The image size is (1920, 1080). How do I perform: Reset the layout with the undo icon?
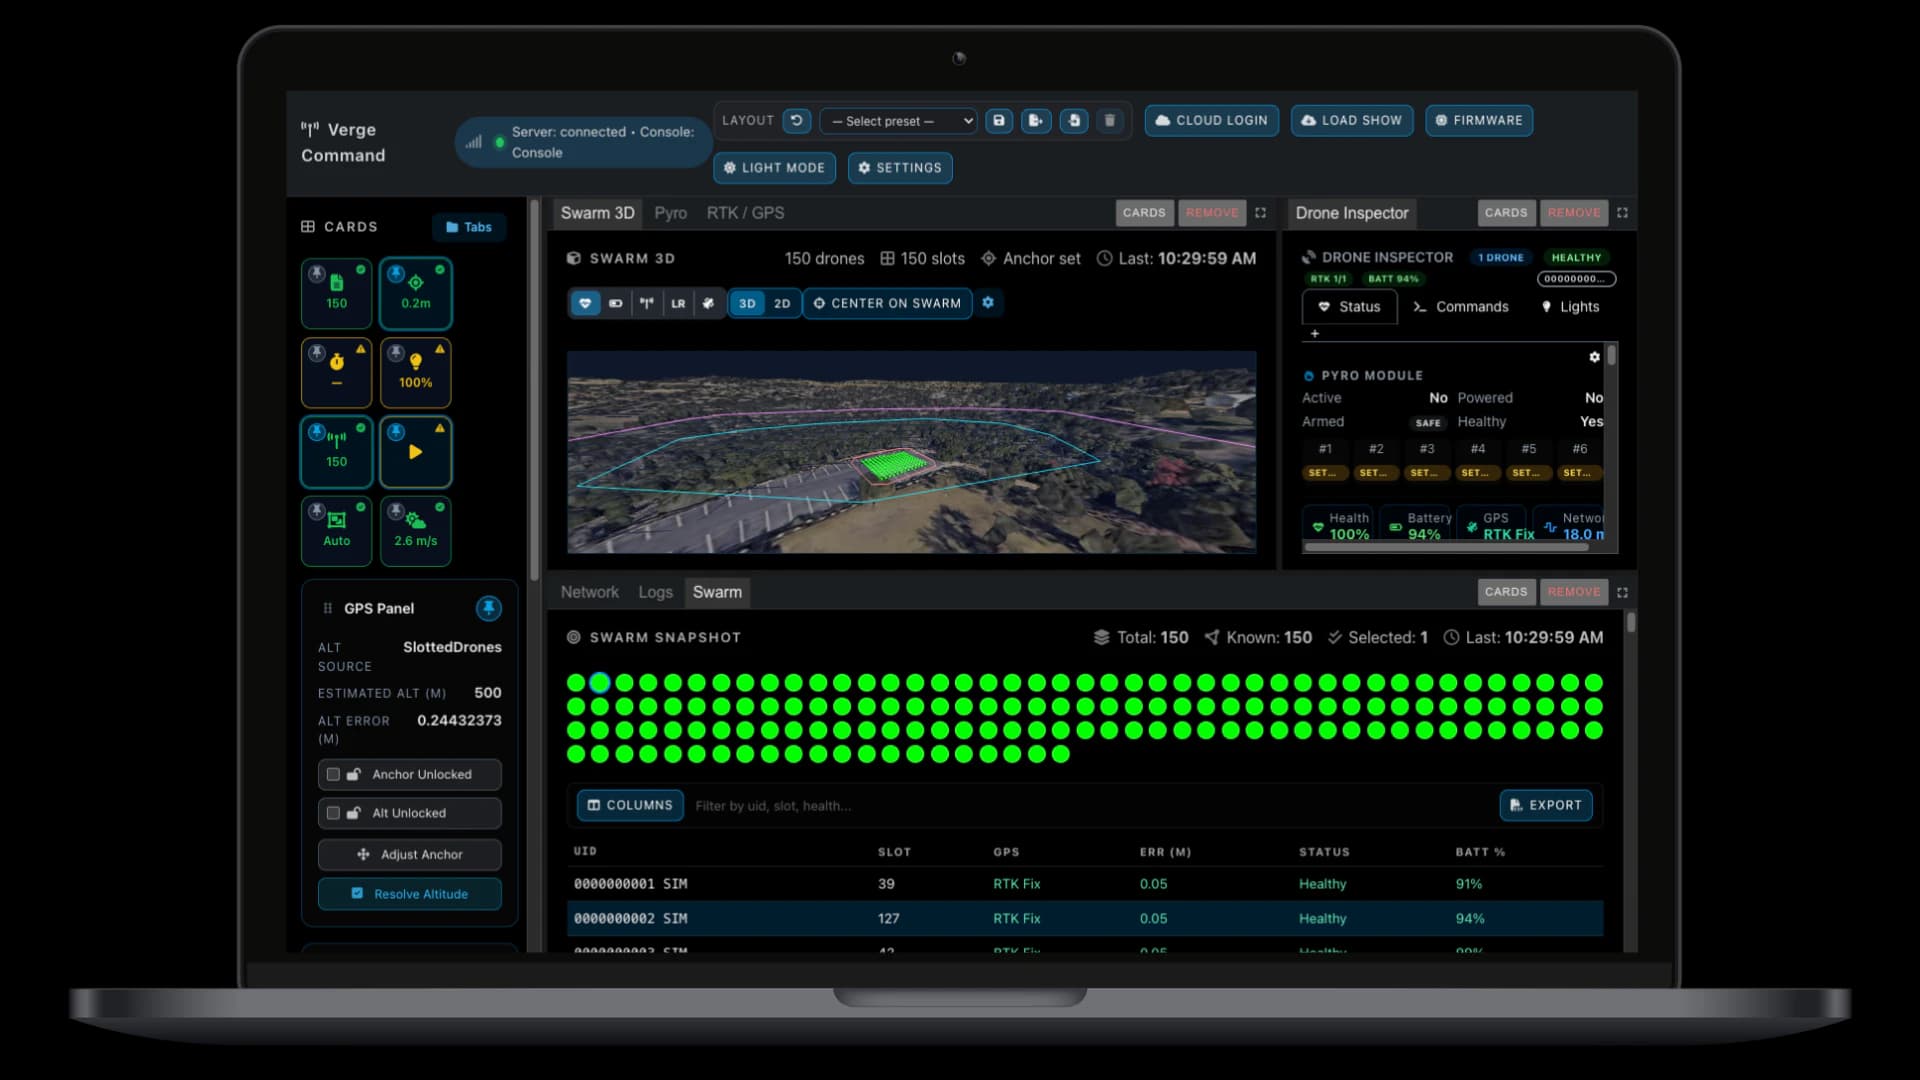796,120
